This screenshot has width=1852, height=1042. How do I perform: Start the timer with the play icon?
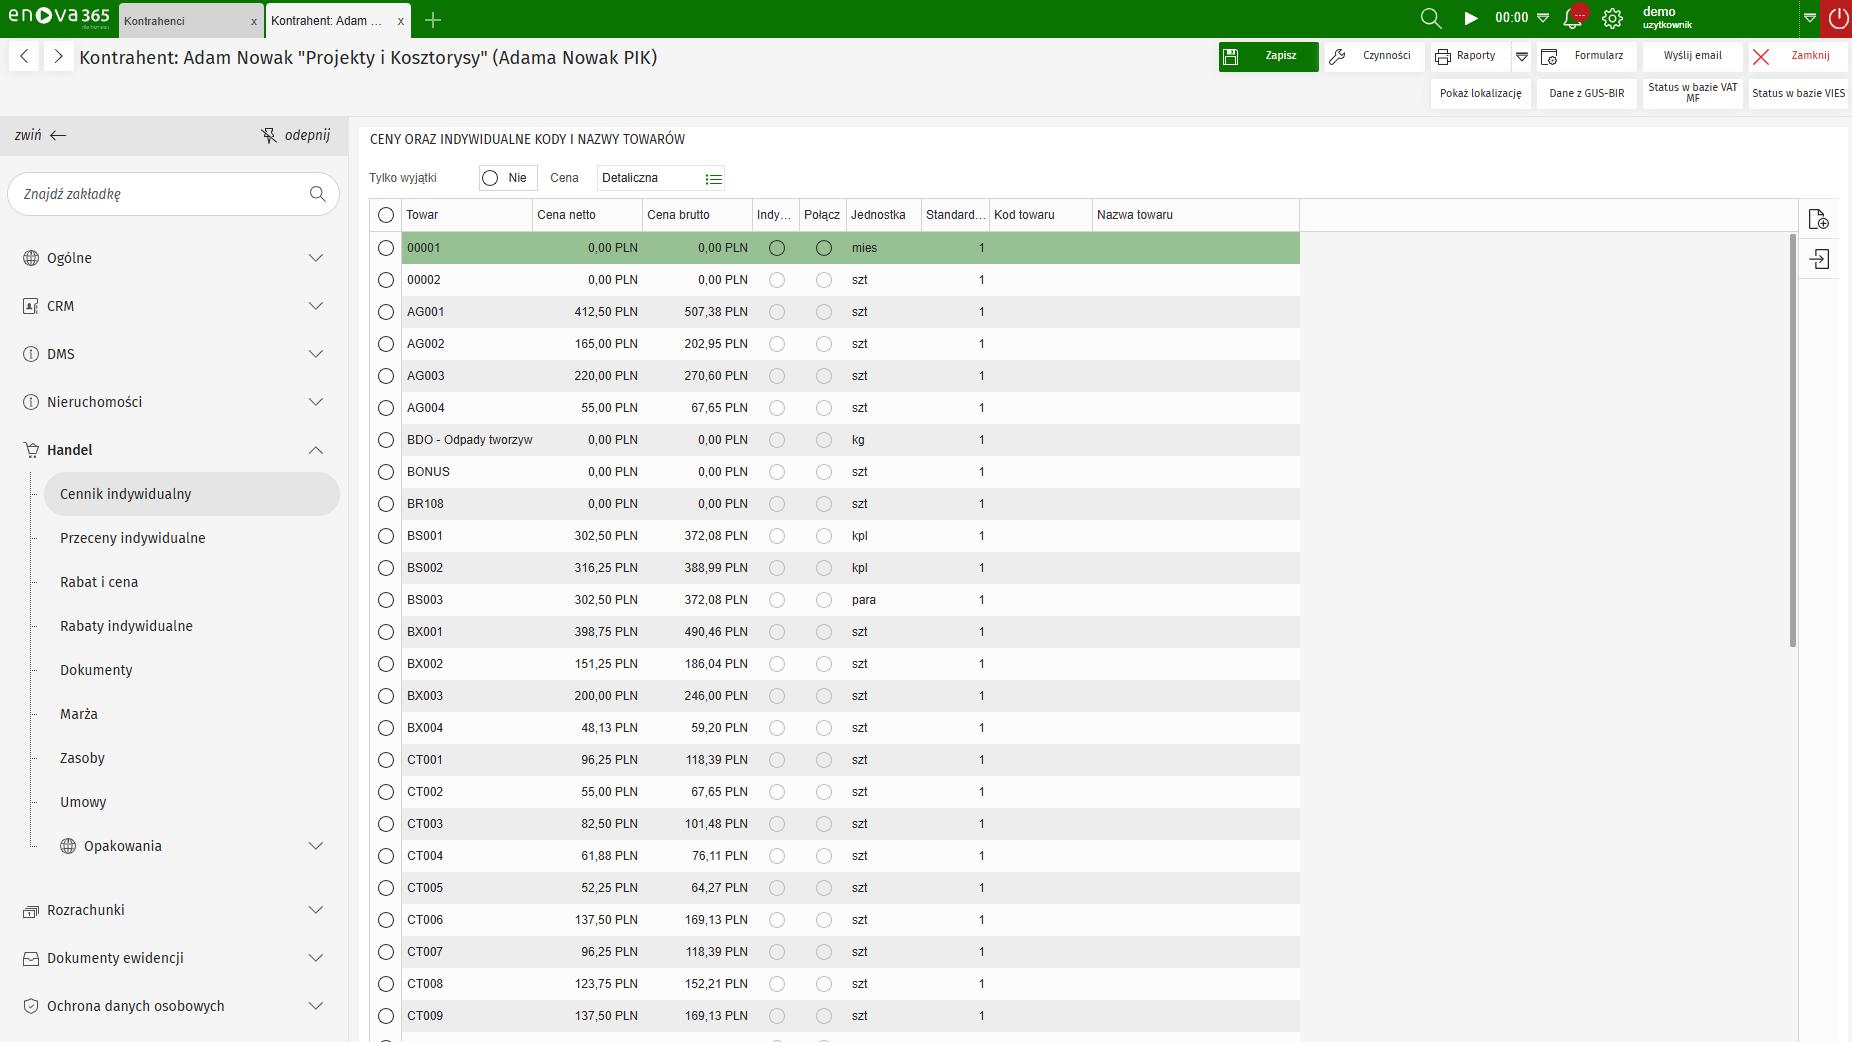click(x=1471, y=18)
